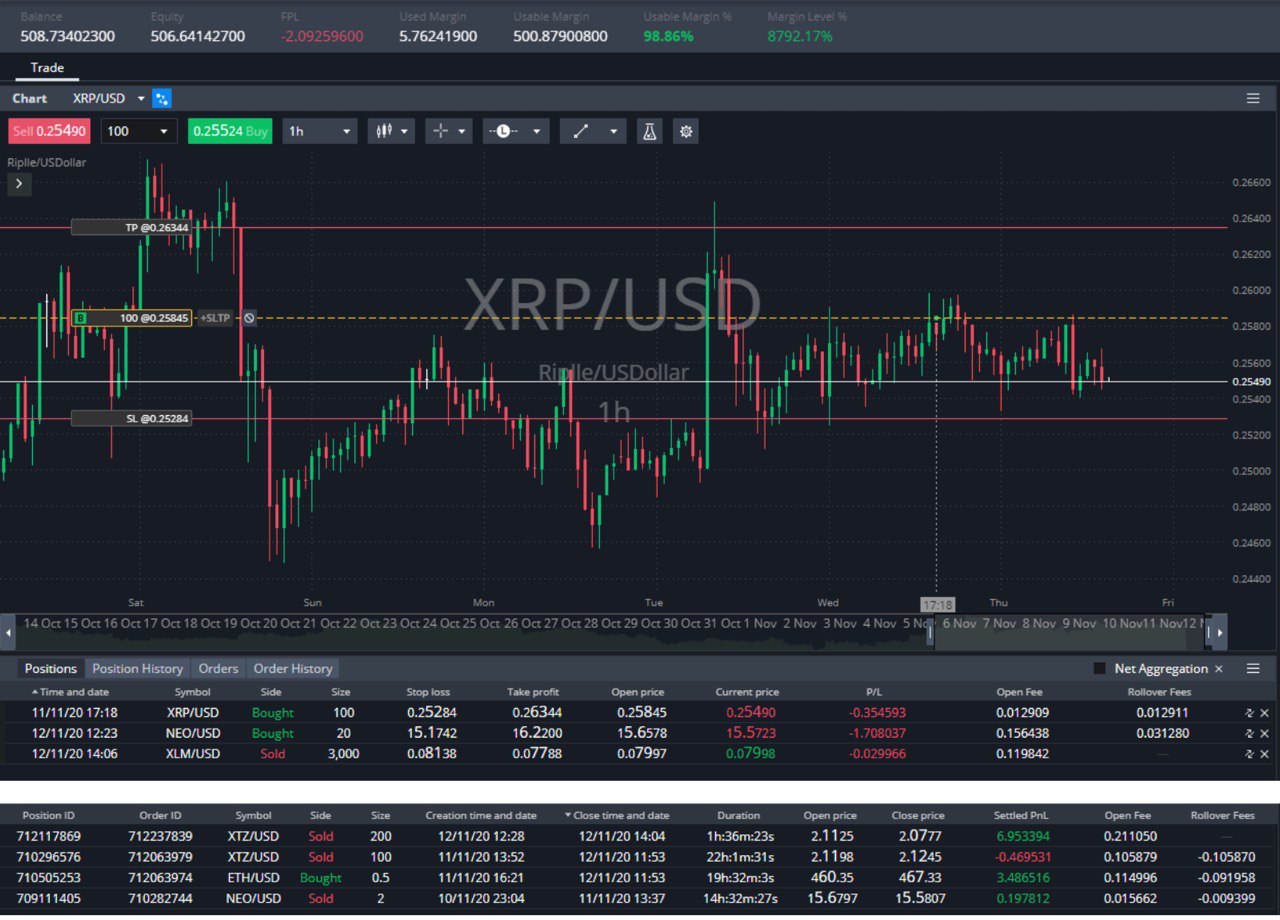Open the clock indicator dropdown
This screenshot has width=1280, height=920.
click(516, 131)
